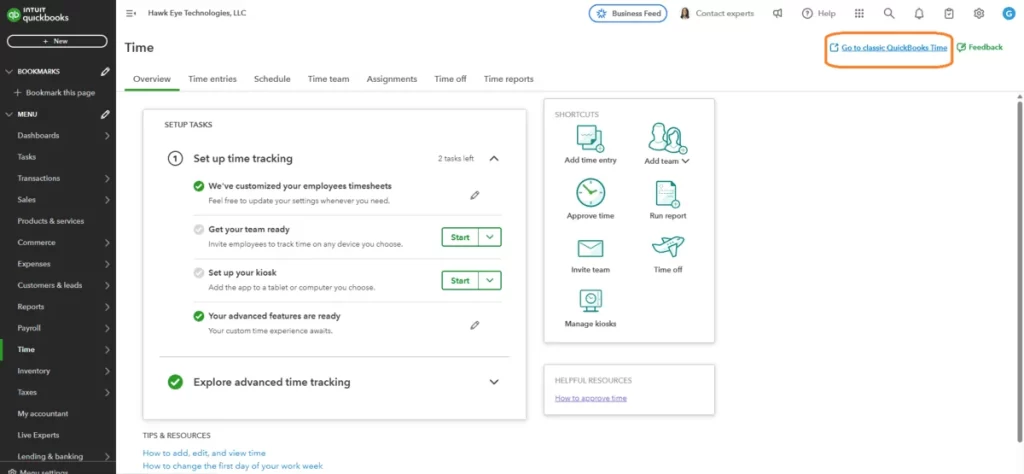
Task: Open the search magnifier icon
Action: (889, 13)
